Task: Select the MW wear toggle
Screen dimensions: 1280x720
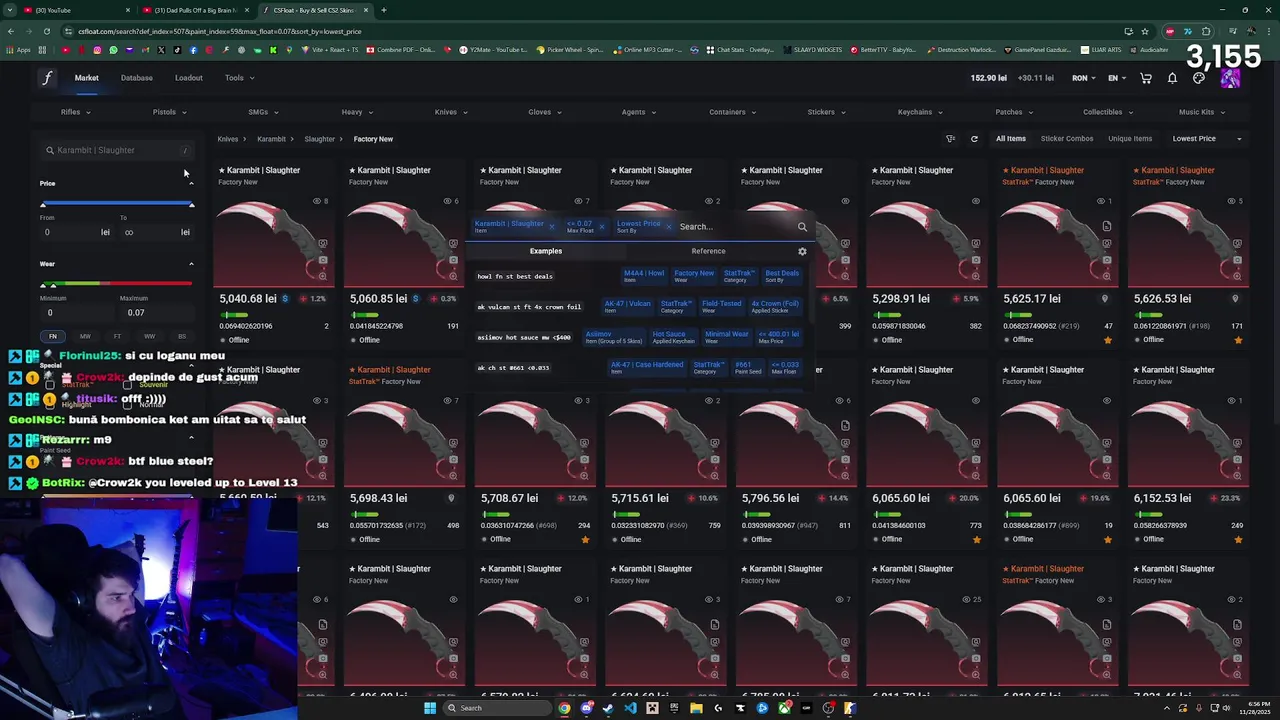Action: click(x=85, y=336)
